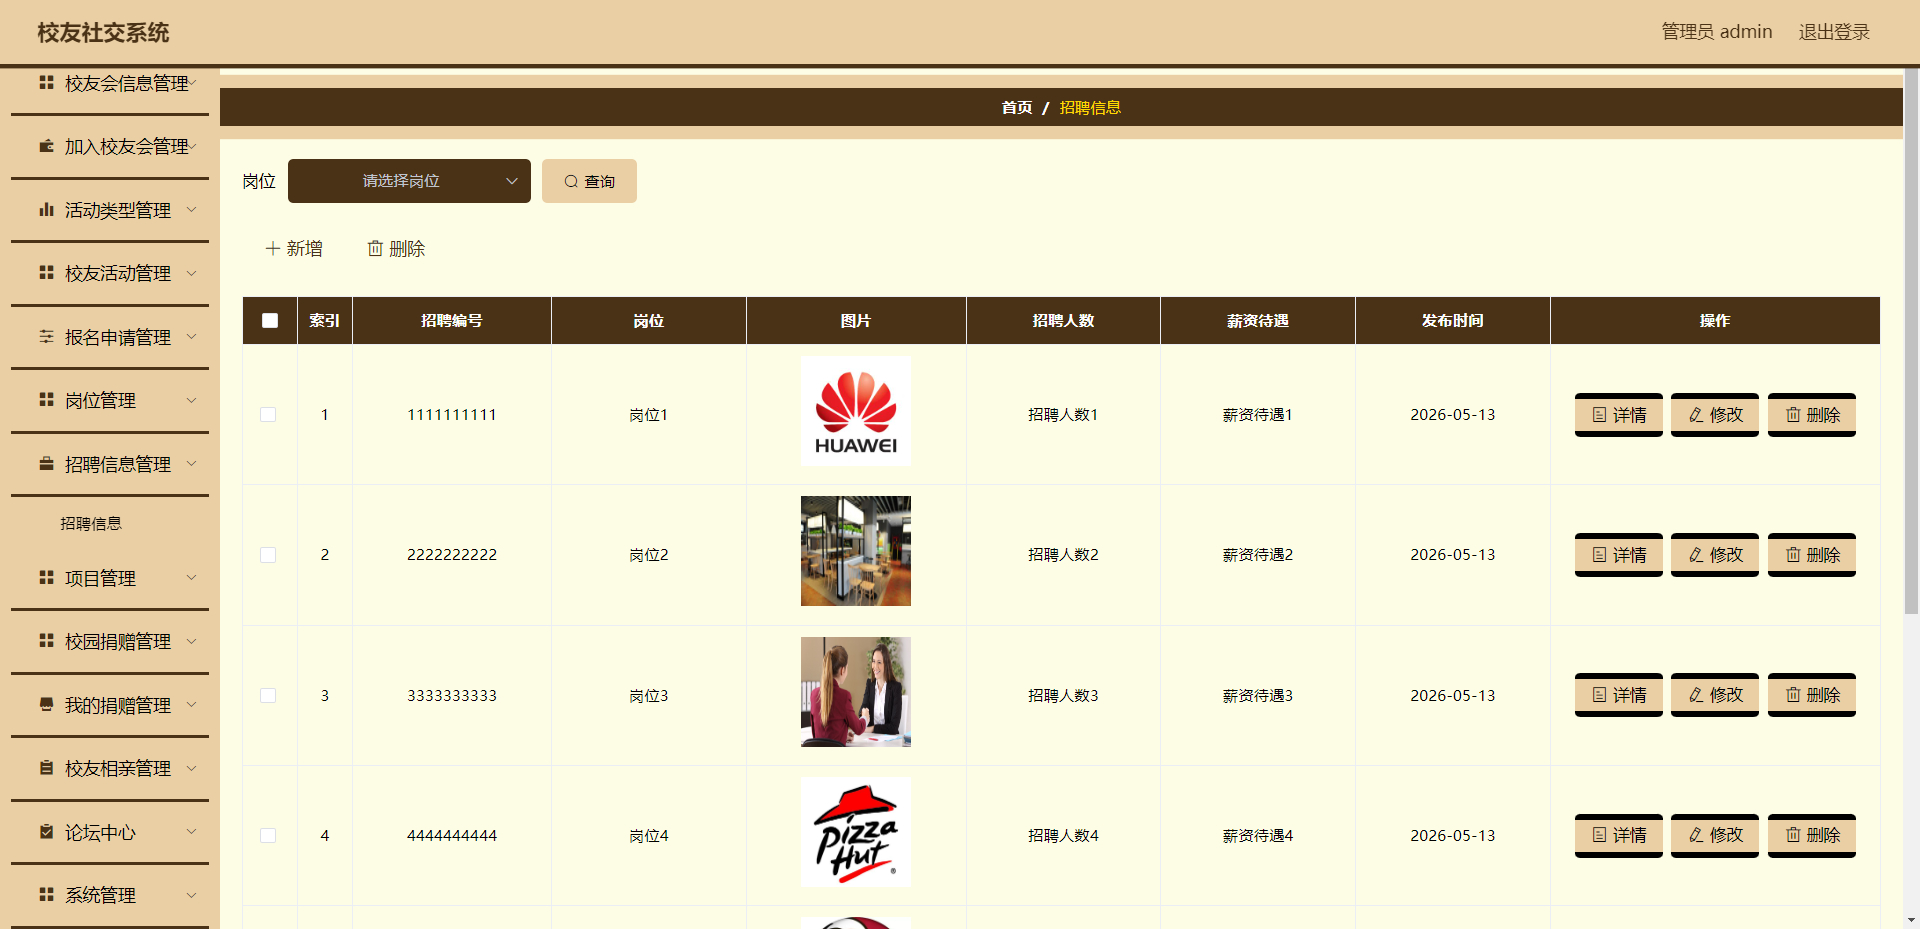Click 退出登录 at top right
The image size is (1920, 929).
(x=1833, y=31)
